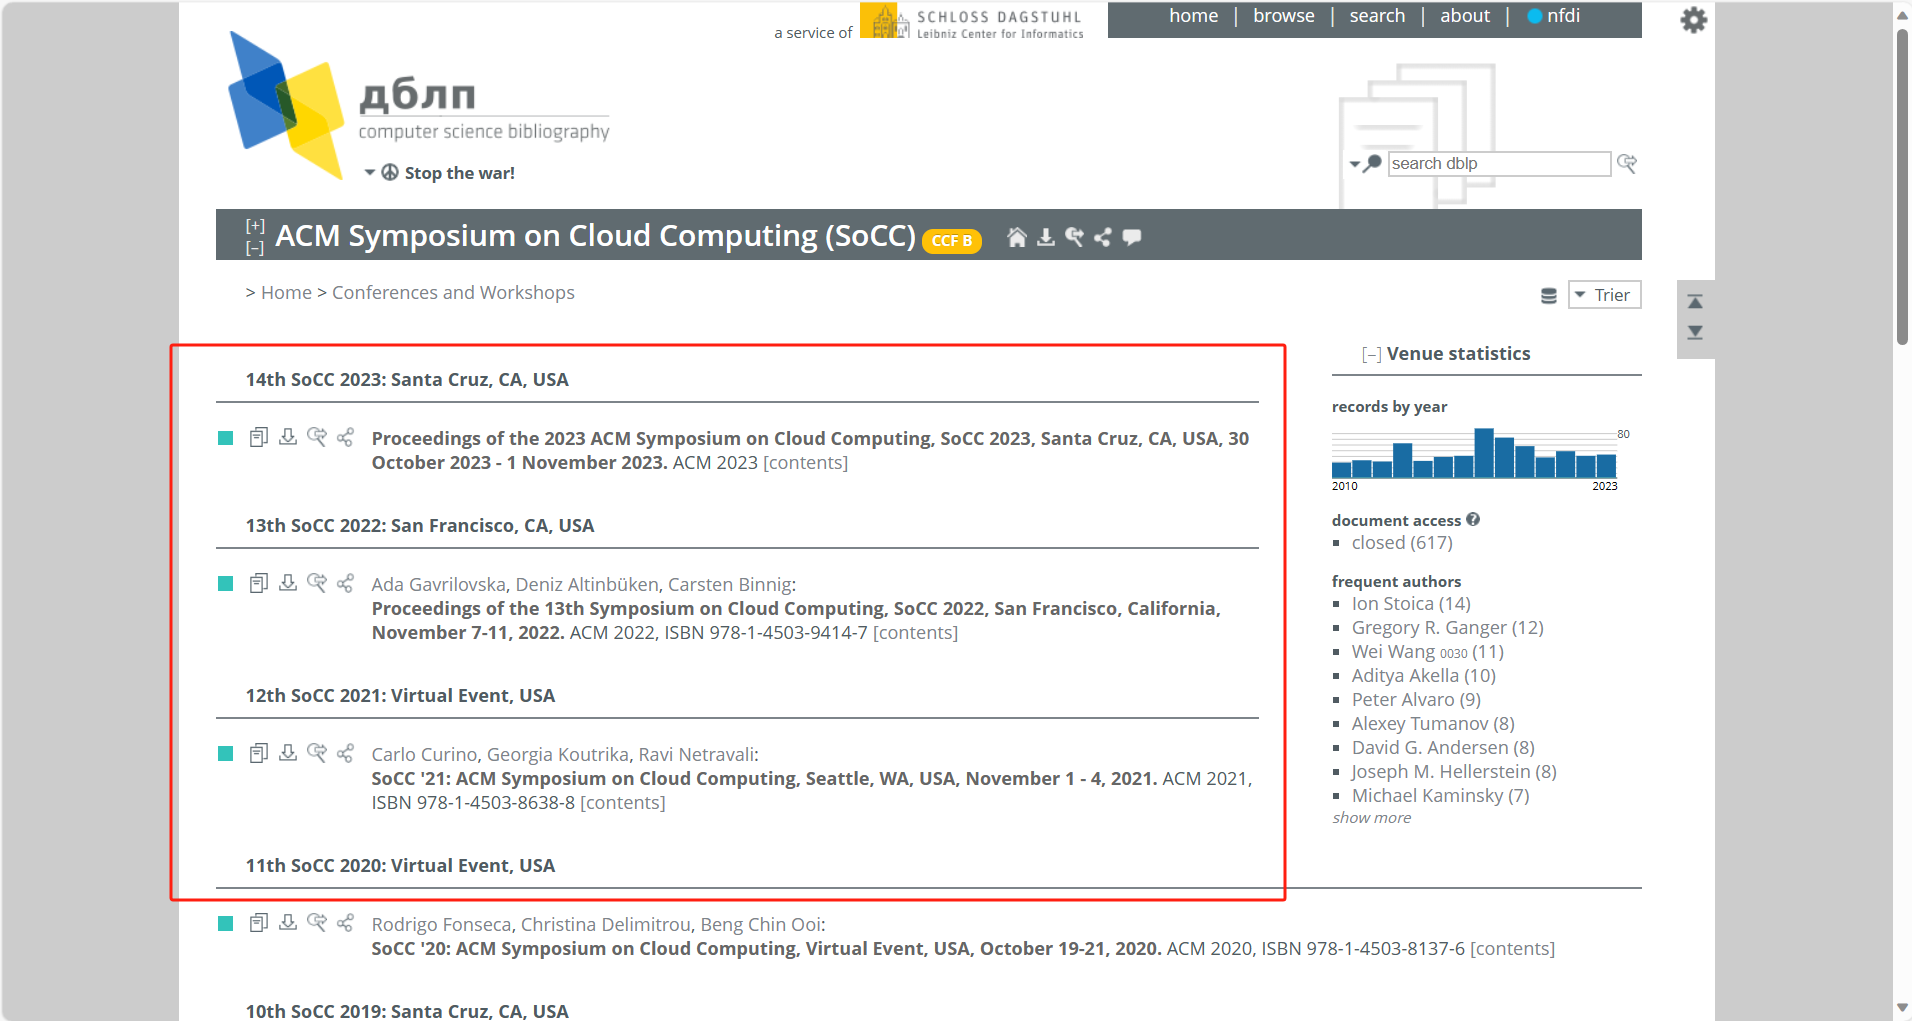The image size is (1912, 1021).
Task: Click the export record icon for SoCC '20
Action: pos(288,923)
